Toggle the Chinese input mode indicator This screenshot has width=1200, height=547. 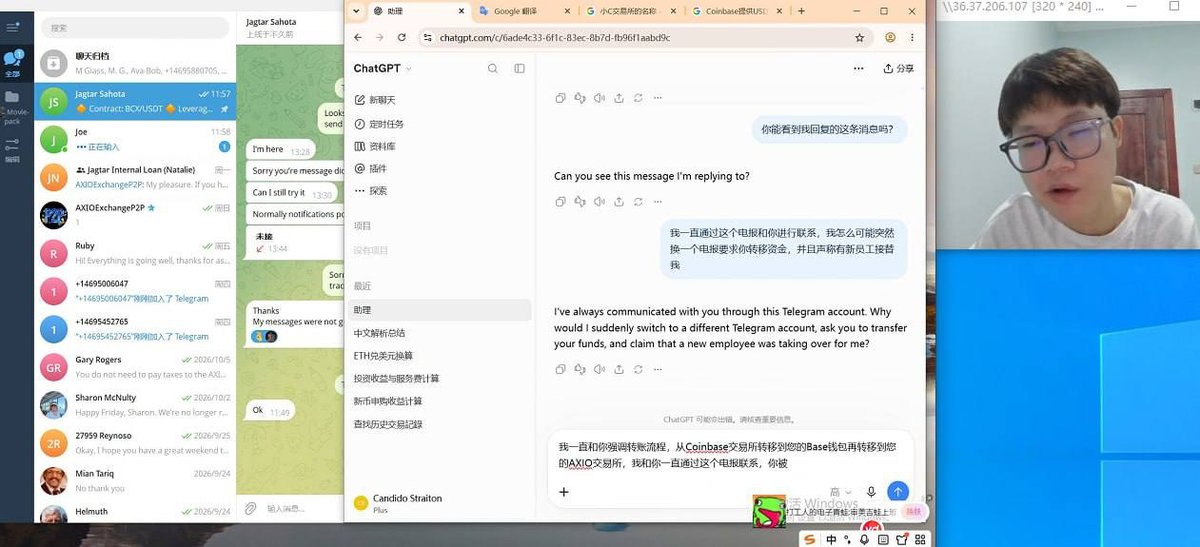(830, 540)
